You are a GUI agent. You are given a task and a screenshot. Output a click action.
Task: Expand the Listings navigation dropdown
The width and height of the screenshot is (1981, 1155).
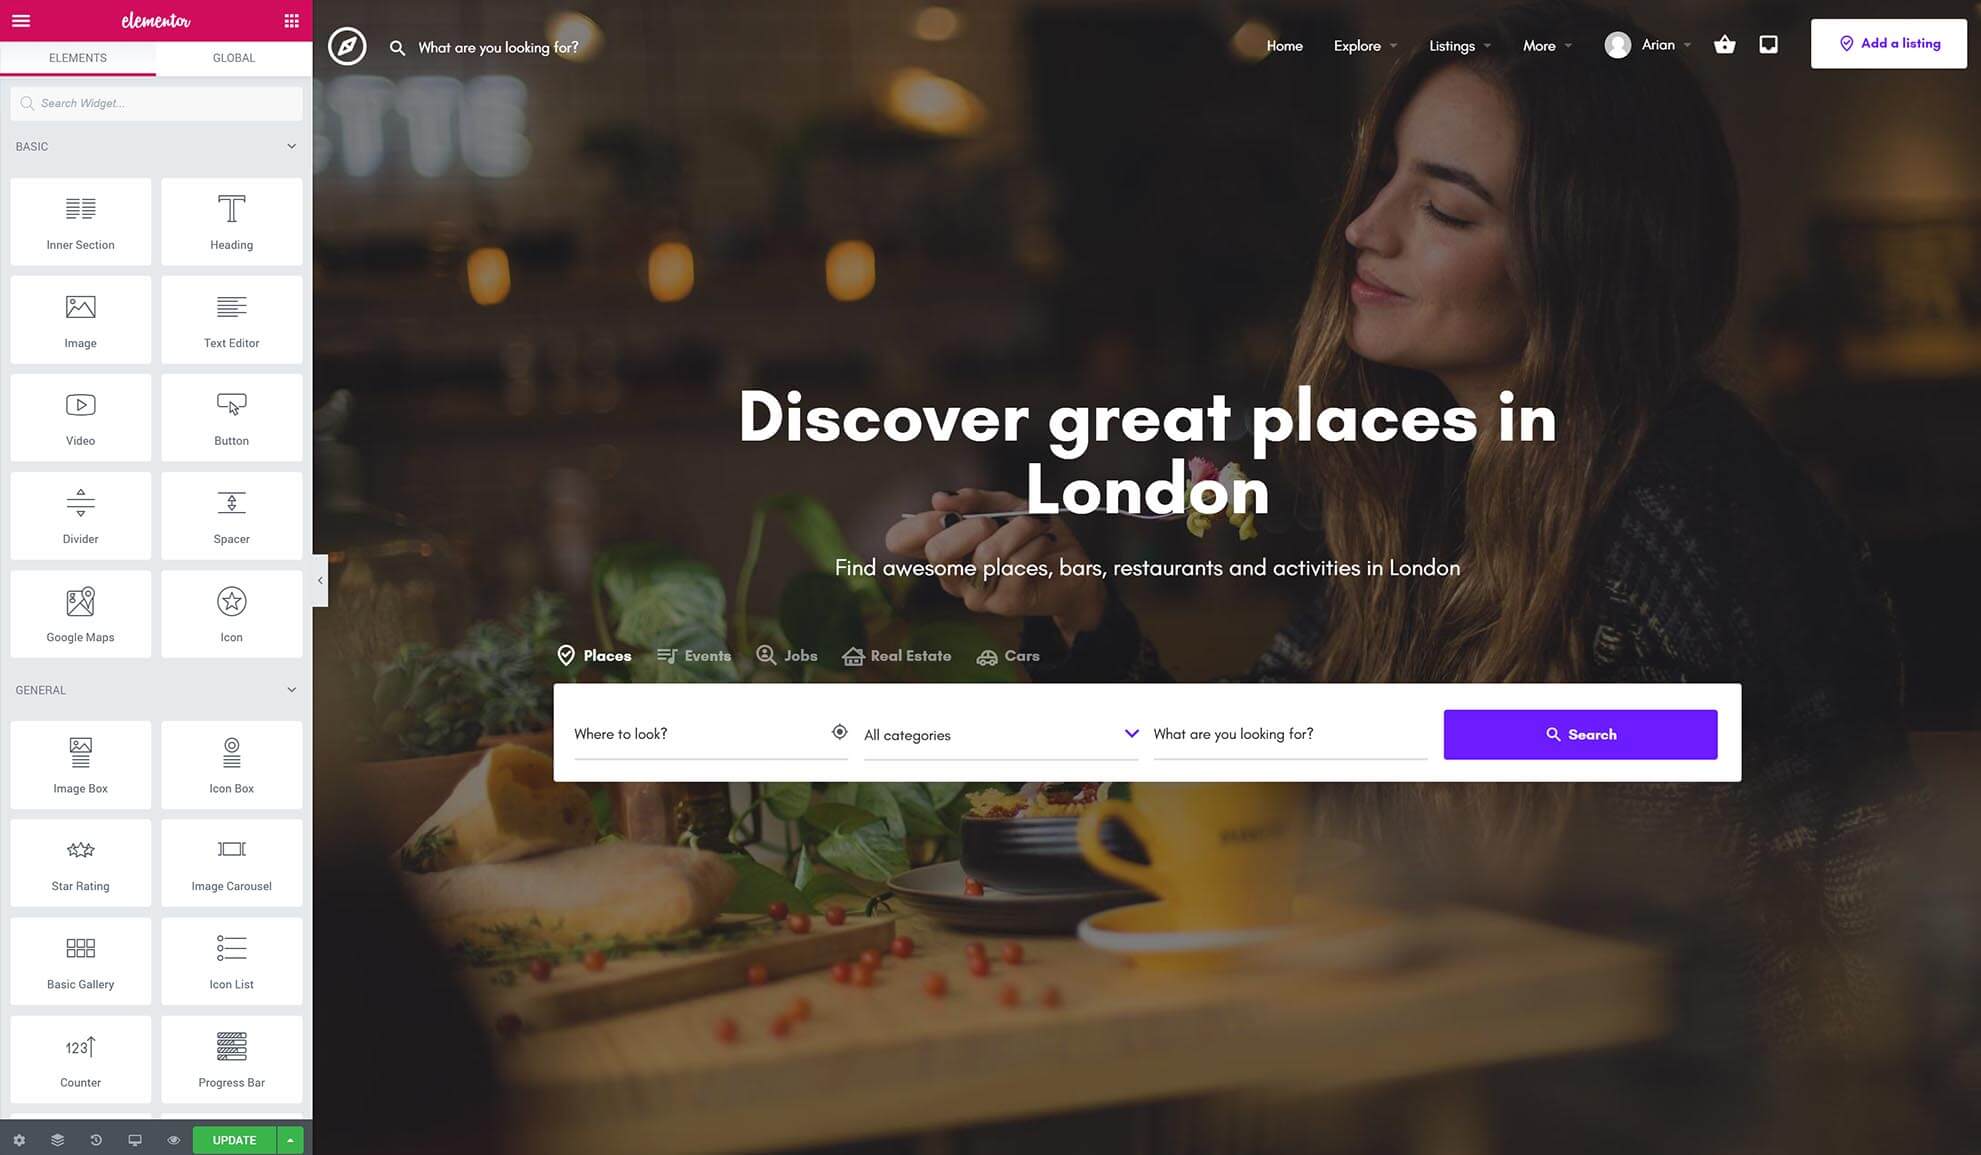tap(1460, 45)
